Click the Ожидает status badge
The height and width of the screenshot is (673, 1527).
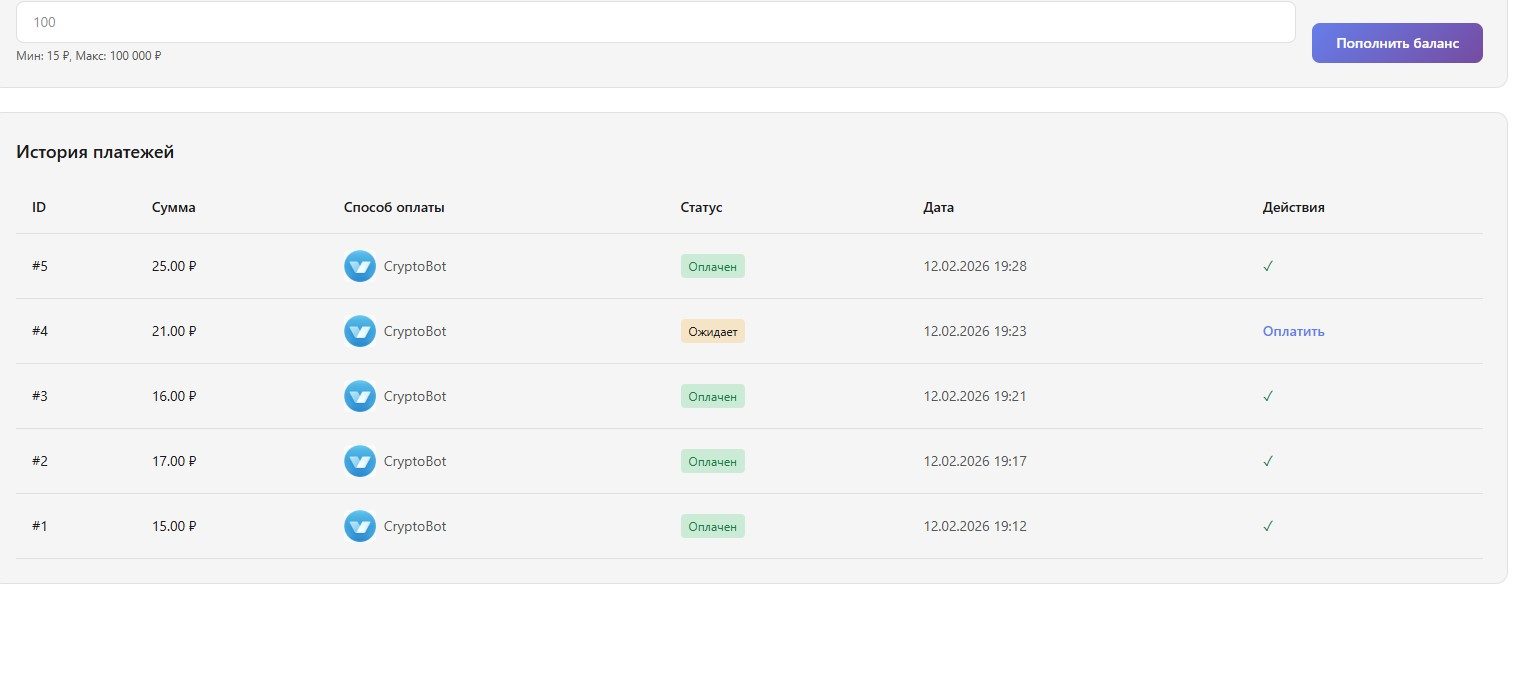pos(712,331)
